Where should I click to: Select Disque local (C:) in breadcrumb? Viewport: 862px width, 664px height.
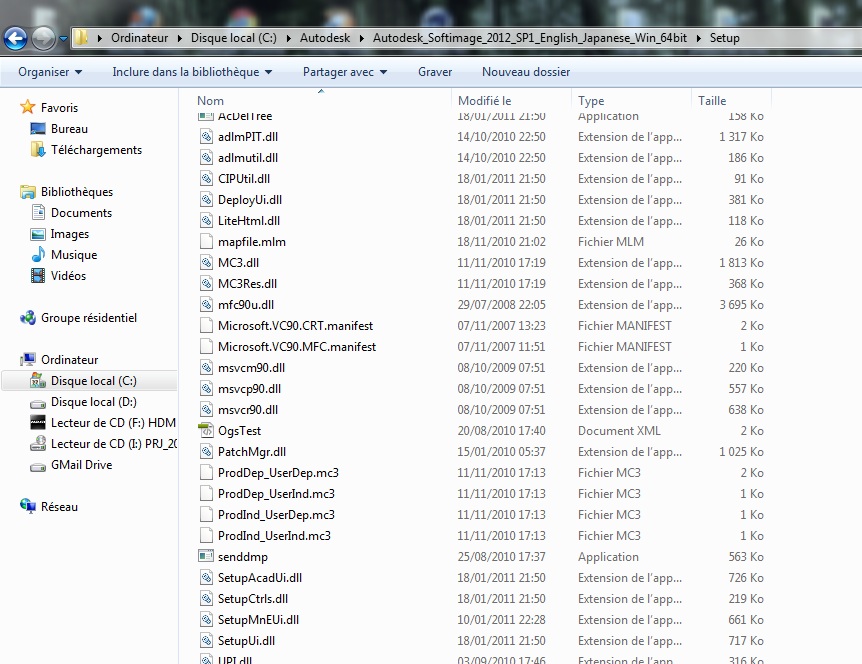[234, 38]
